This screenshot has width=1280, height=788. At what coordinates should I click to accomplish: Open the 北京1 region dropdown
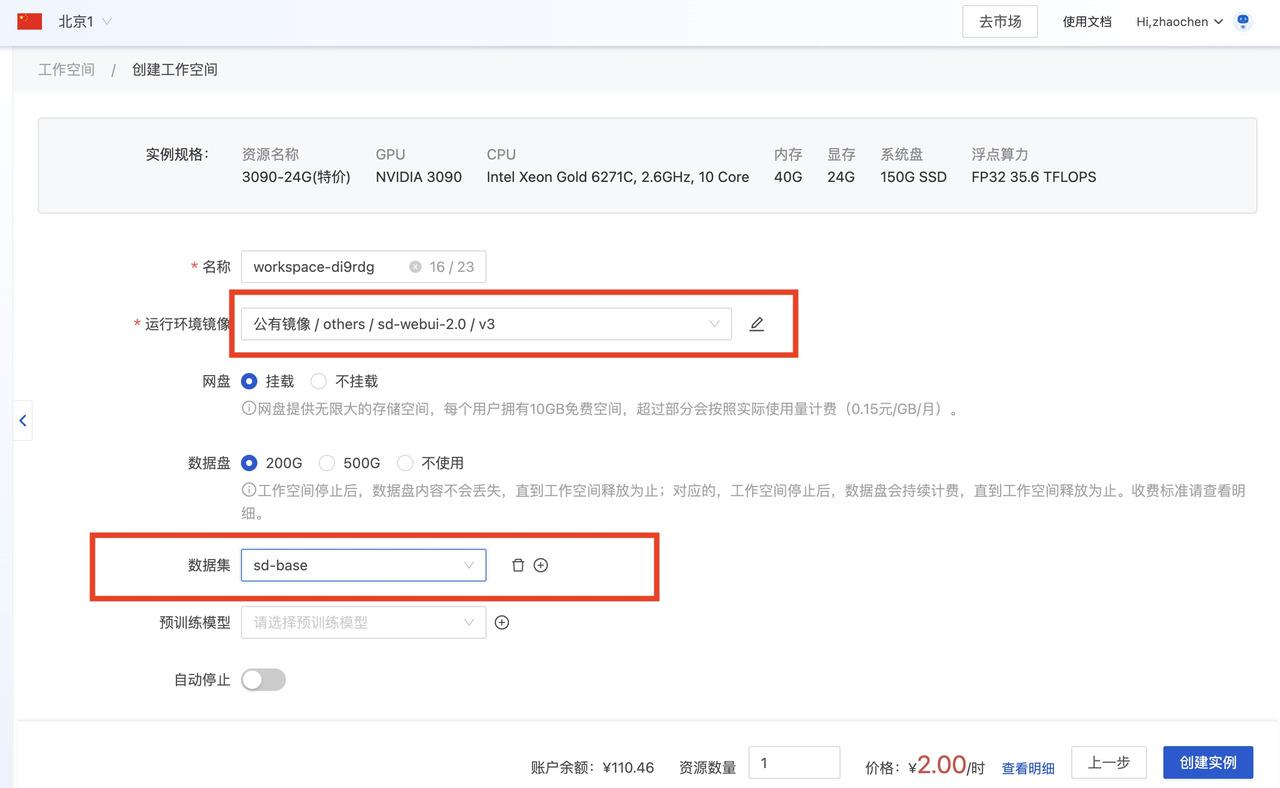click(x=85, y=21)
